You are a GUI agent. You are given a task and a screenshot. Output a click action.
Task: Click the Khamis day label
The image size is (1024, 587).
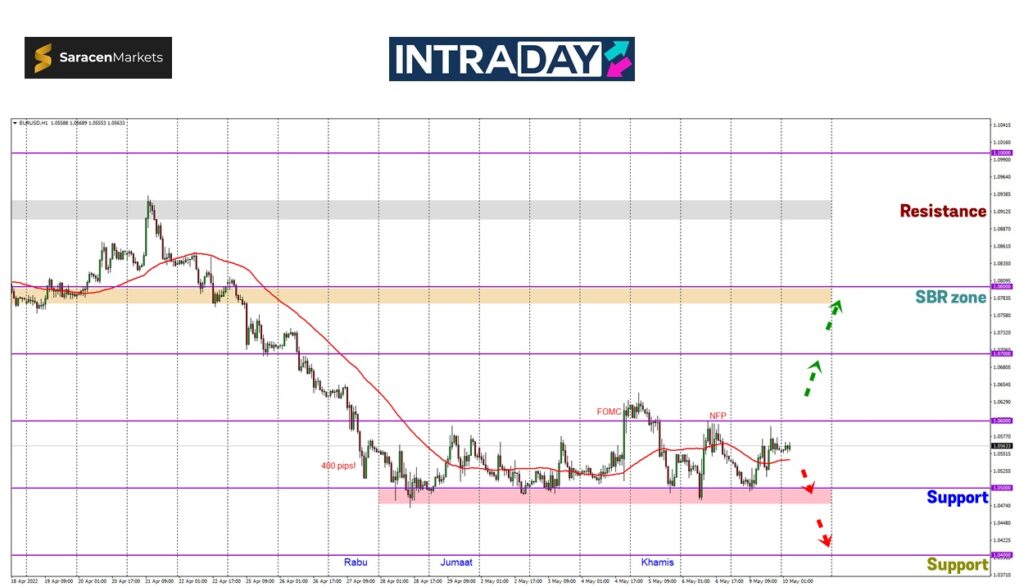pos(657,562)
